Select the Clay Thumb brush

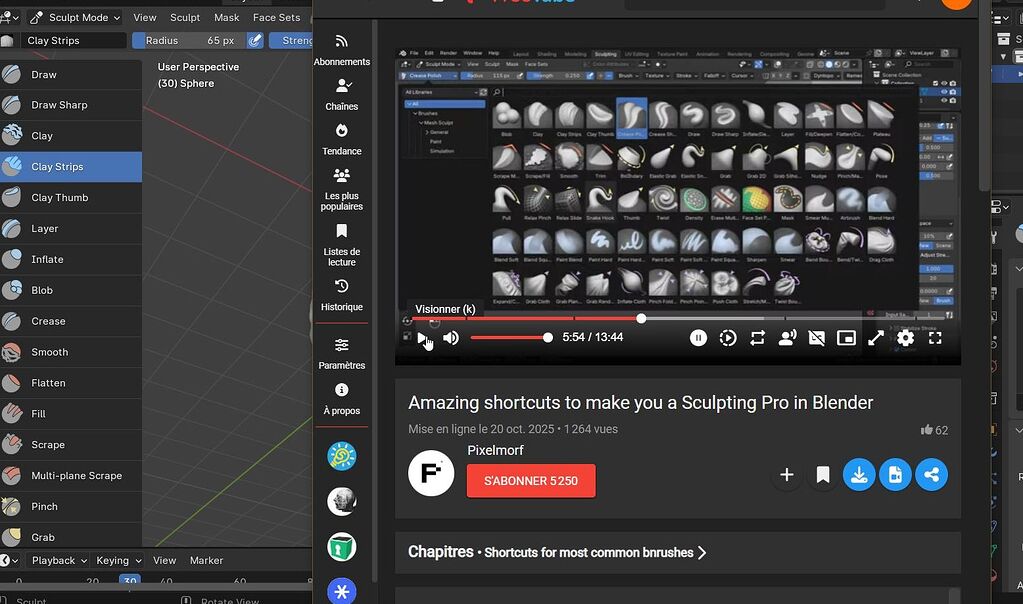tap(70, 198)
